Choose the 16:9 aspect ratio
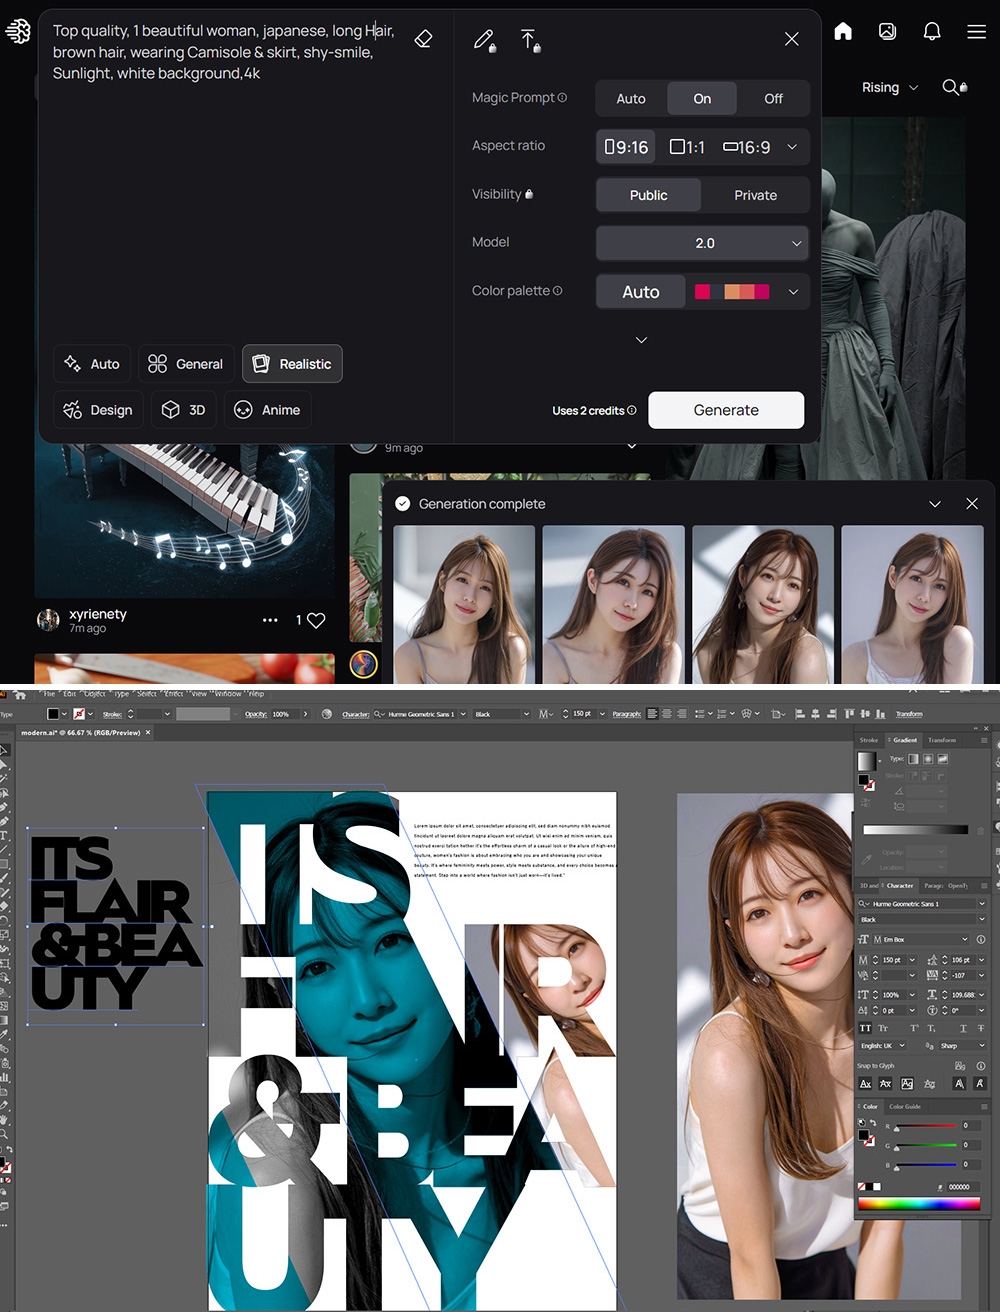Image resolution: width=1000 pixels, height=1312 pixels. tap(747, 147)
